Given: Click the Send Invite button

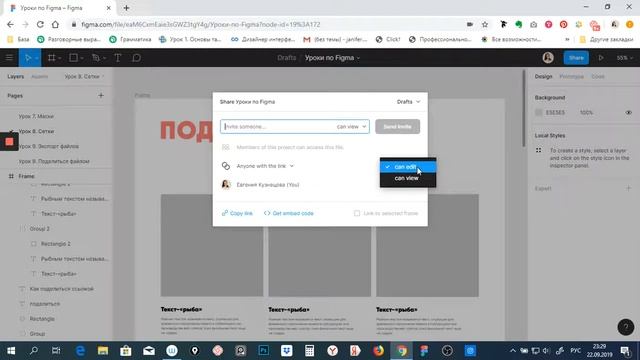Looking at the screenshot, I should click(397, 127).
